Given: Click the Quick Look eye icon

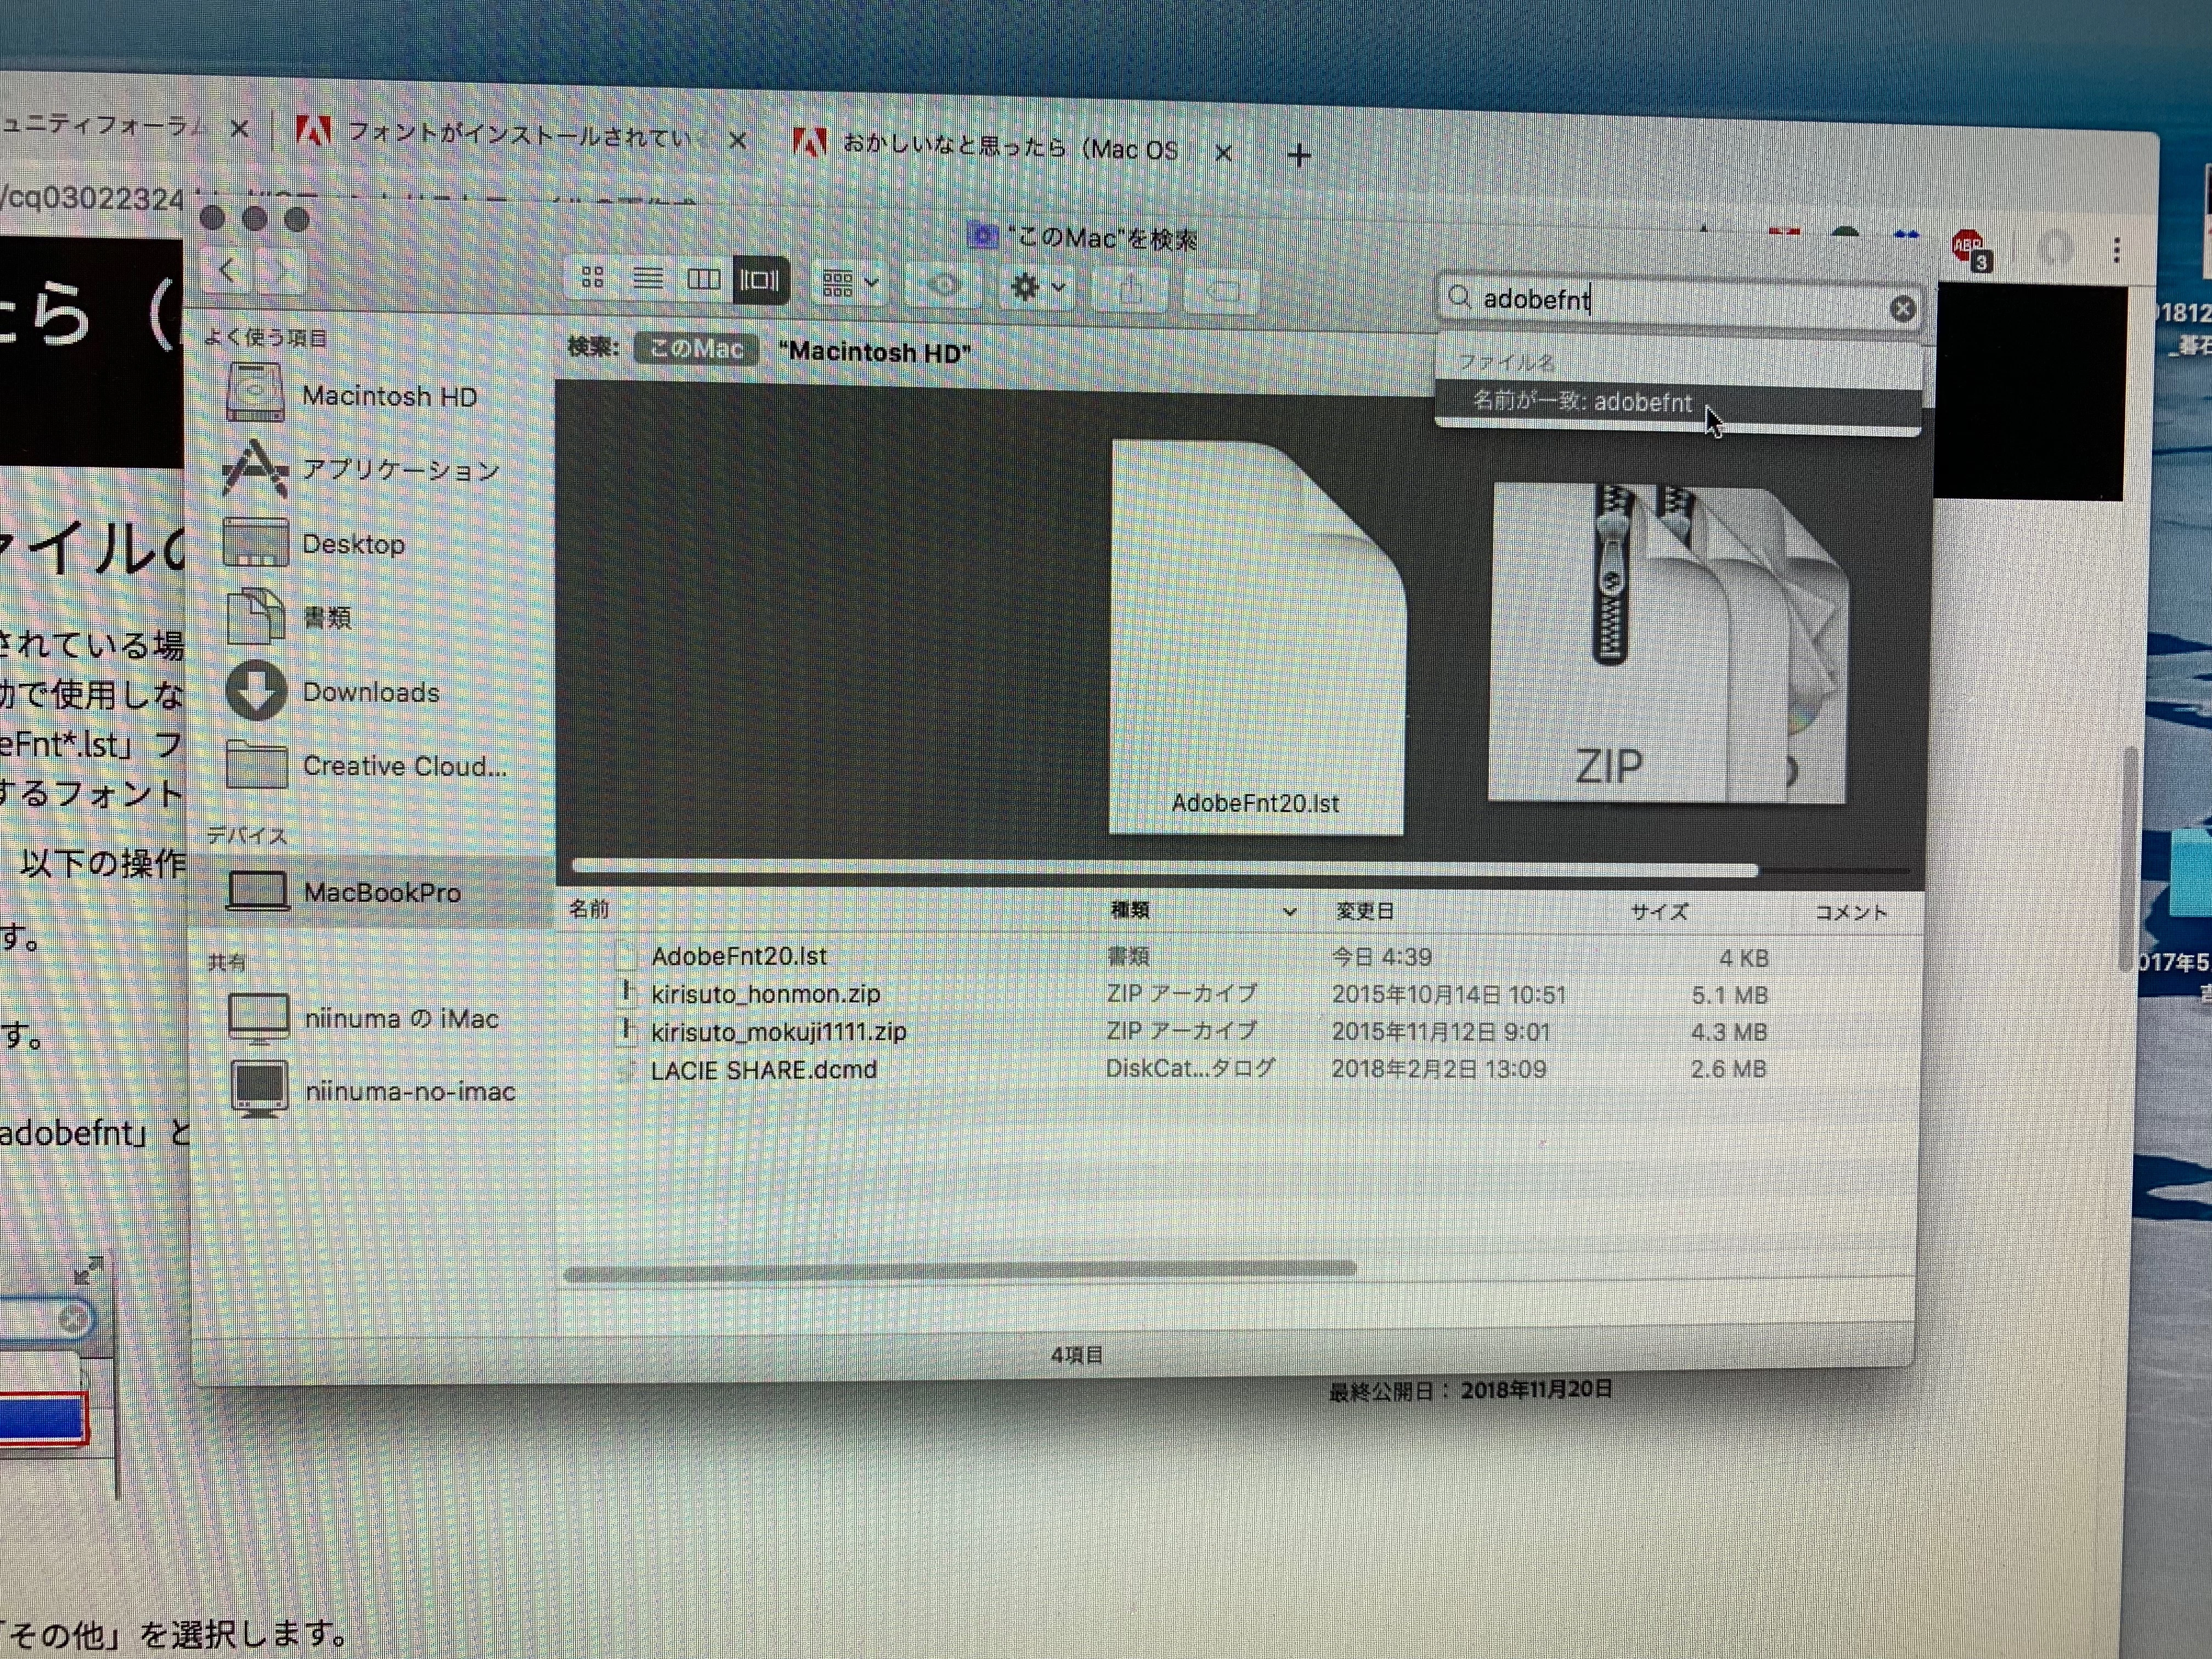Looking at the screenshot, I should pyautogui.click(x=943, y=286).
